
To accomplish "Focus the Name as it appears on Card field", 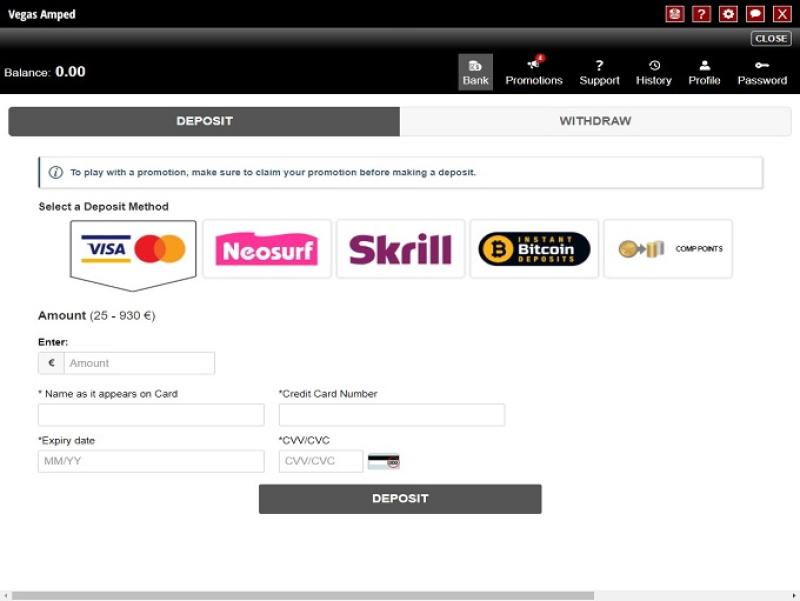I will [151, 415].
